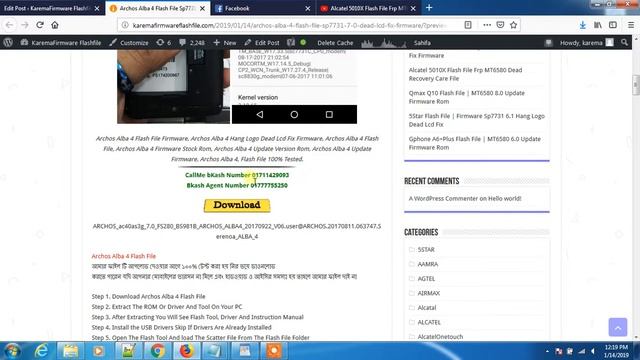Reload the current page

pyautogui.click(x=40, y=25)
